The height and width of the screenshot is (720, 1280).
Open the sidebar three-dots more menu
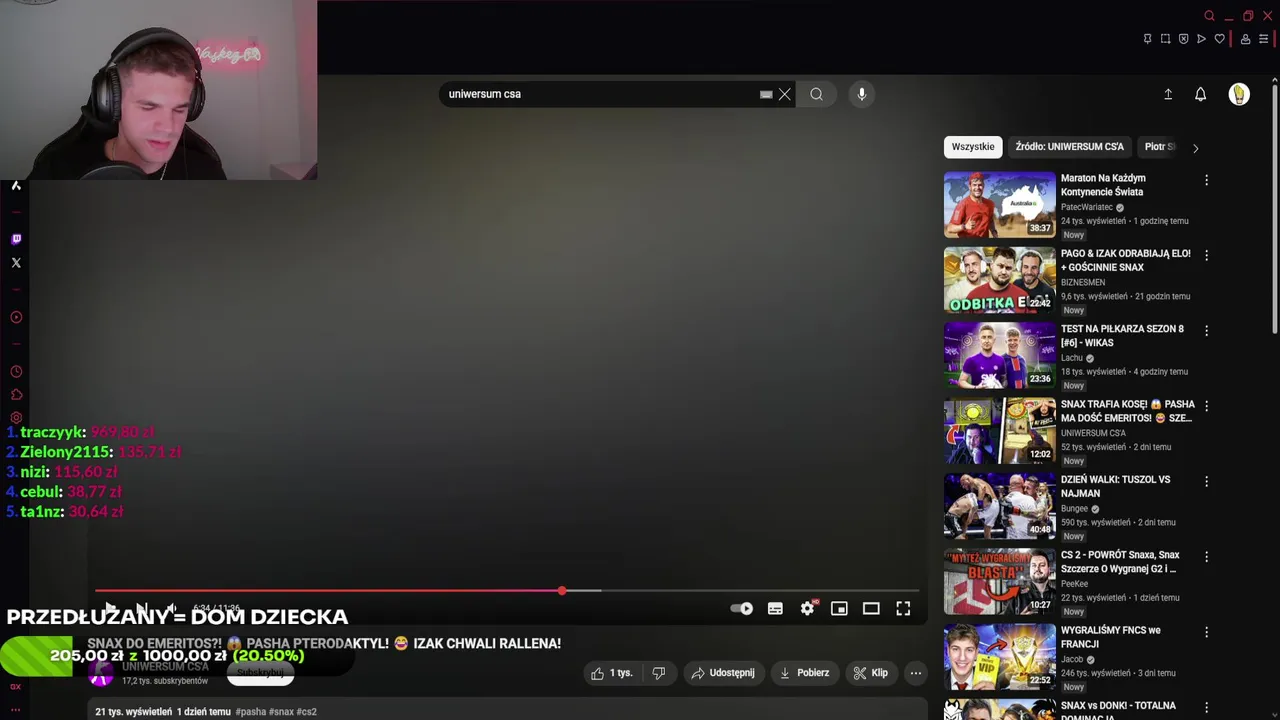[x=16, y=709]
